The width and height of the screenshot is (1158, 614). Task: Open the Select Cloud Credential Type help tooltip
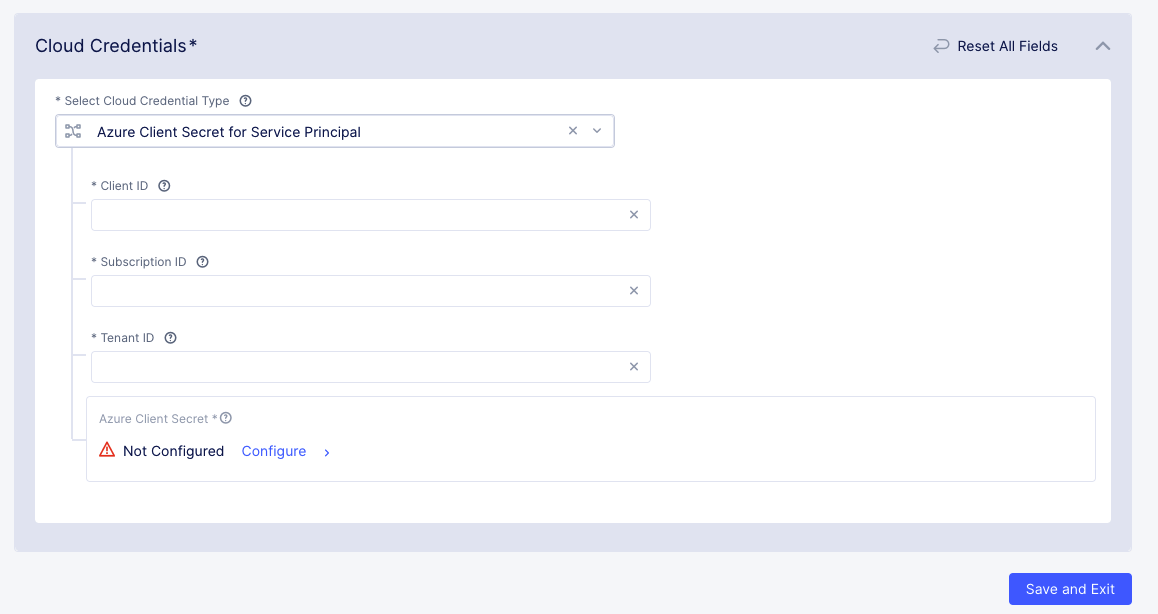(x=245, y=100)
